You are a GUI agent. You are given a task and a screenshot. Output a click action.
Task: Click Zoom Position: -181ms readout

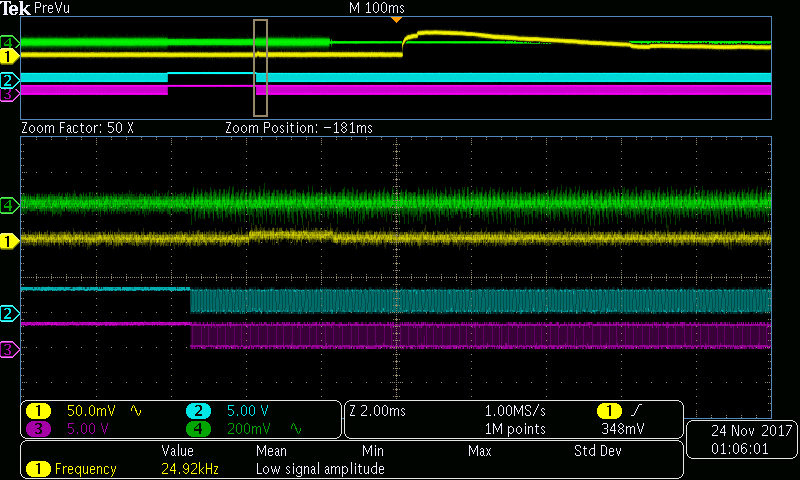(299, 128)
